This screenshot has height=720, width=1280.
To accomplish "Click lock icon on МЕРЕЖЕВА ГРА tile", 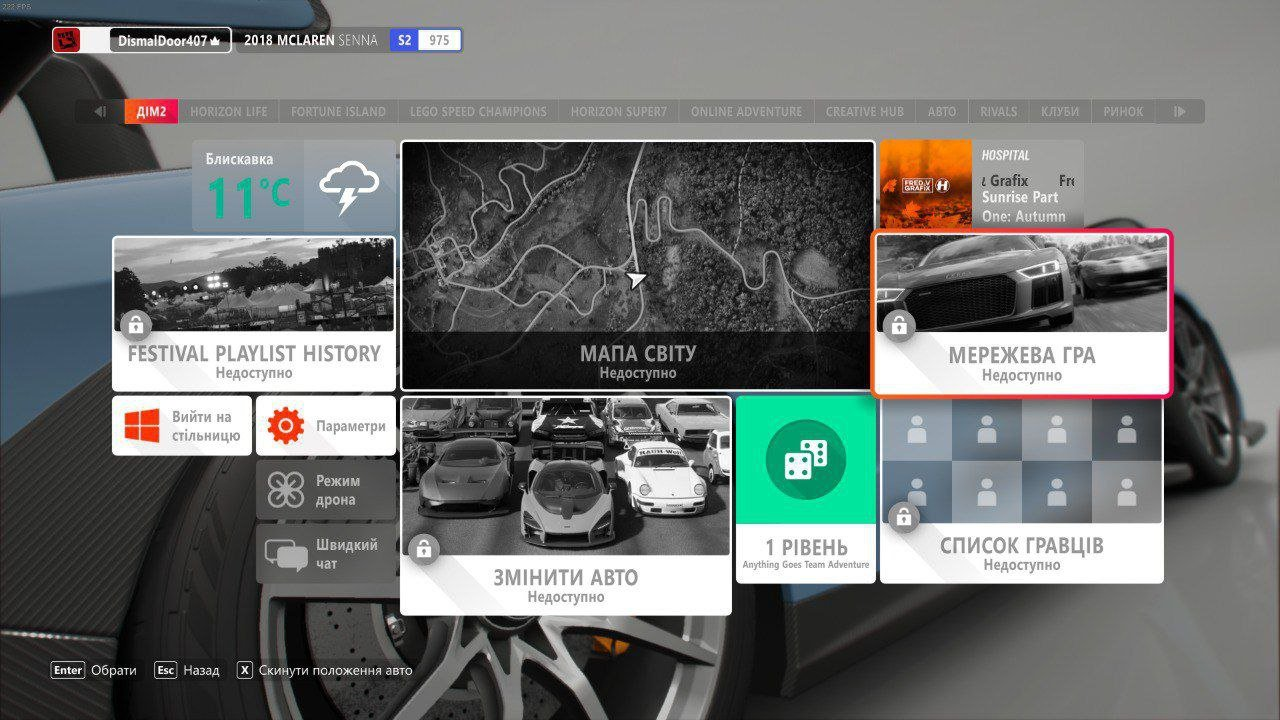I will 898,325.
